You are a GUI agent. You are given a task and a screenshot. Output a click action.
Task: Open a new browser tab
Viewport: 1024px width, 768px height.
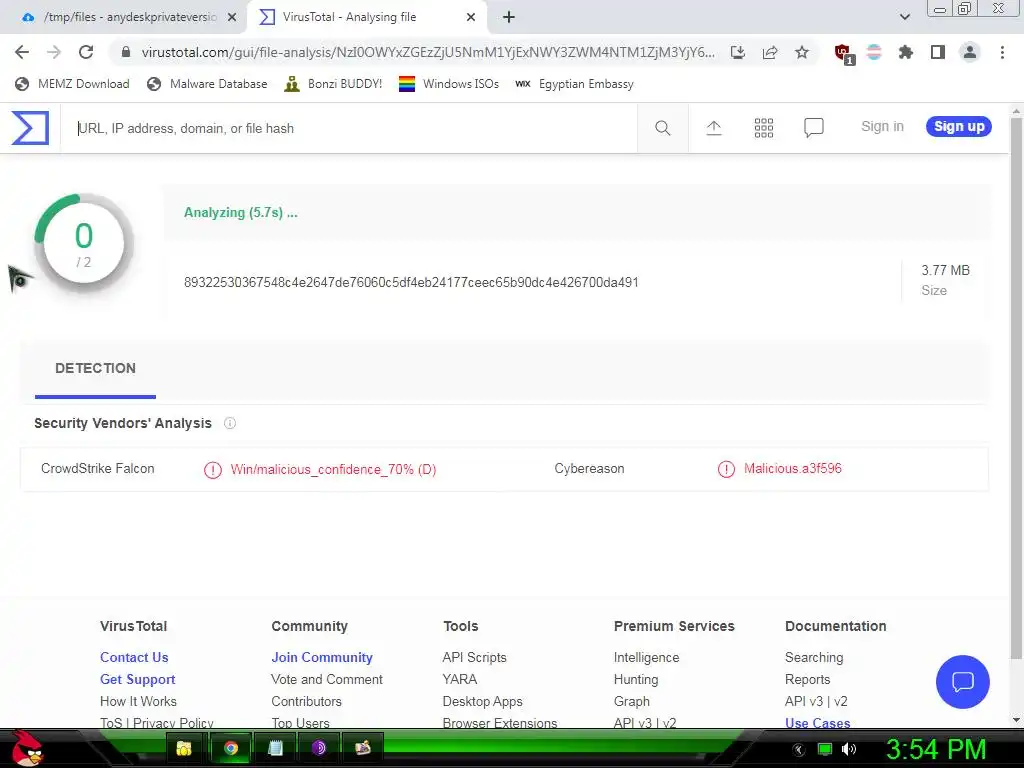coord(509,18)
